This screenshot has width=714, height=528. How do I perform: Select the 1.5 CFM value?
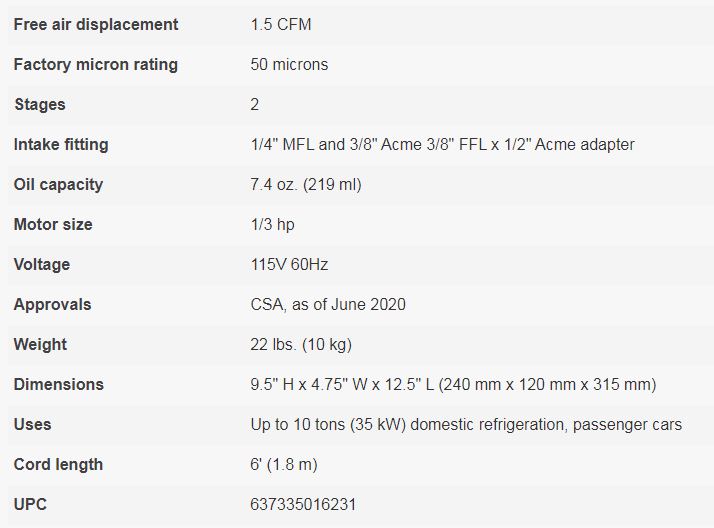[x=281, y=24]
